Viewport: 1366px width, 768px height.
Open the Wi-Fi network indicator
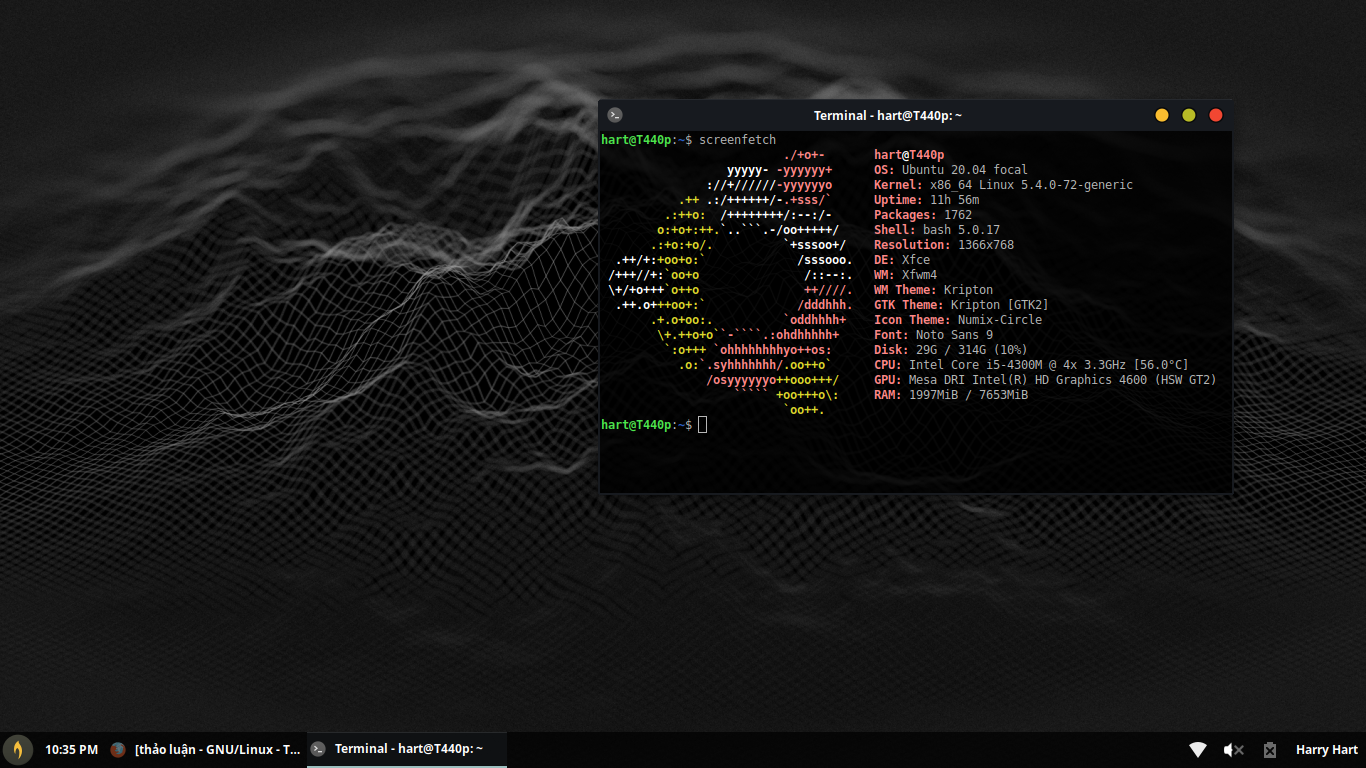1198,750
